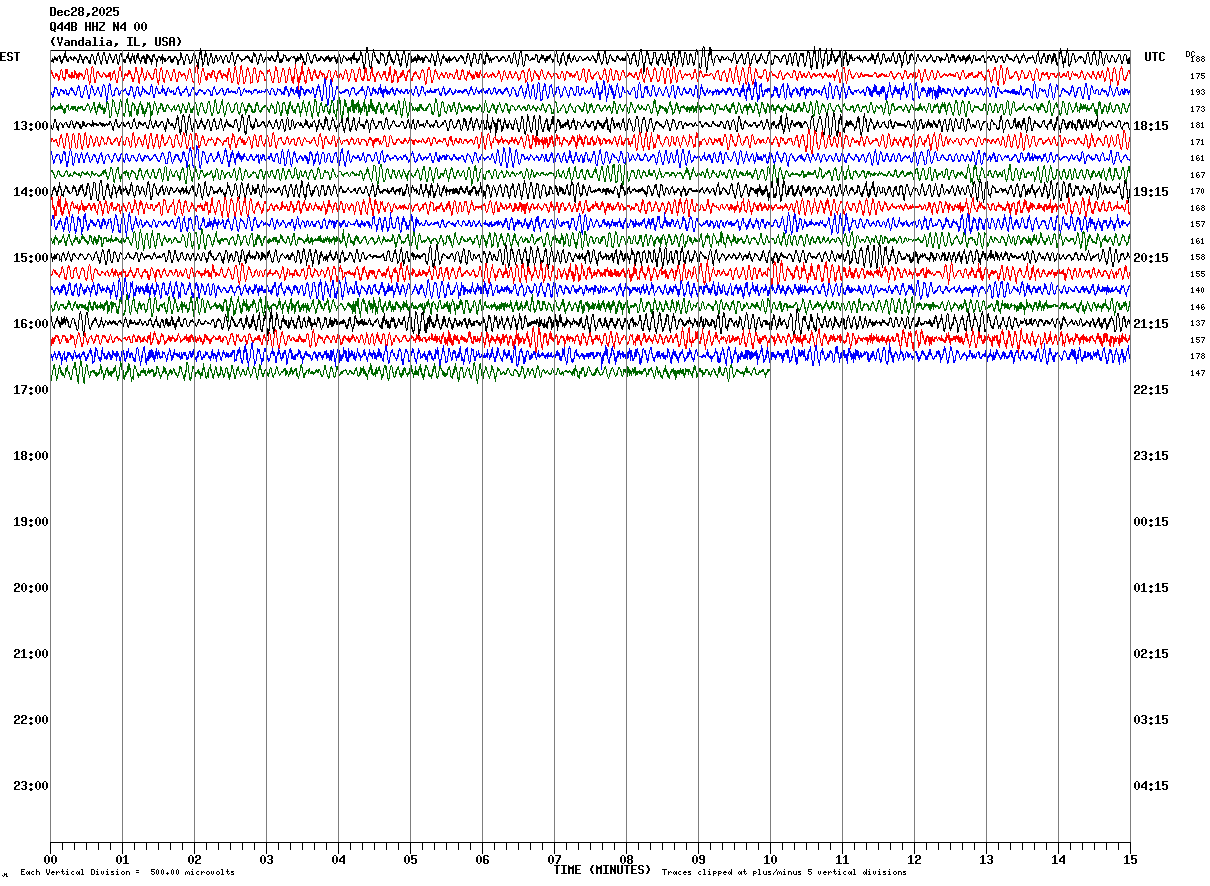Select minute tick label 09
Viewport: 1210px width, 886px height.
coord(698,860)
